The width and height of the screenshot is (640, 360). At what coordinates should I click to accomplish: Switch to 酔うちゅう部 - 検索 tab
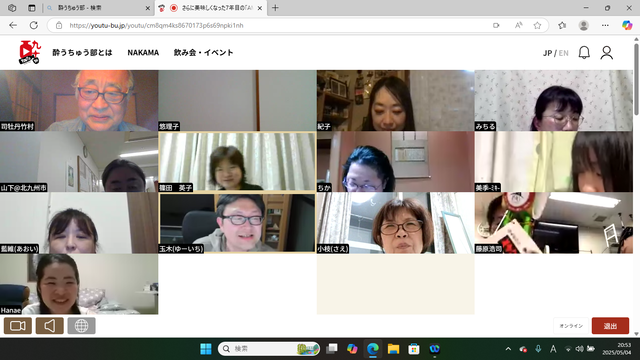[98, 8]
